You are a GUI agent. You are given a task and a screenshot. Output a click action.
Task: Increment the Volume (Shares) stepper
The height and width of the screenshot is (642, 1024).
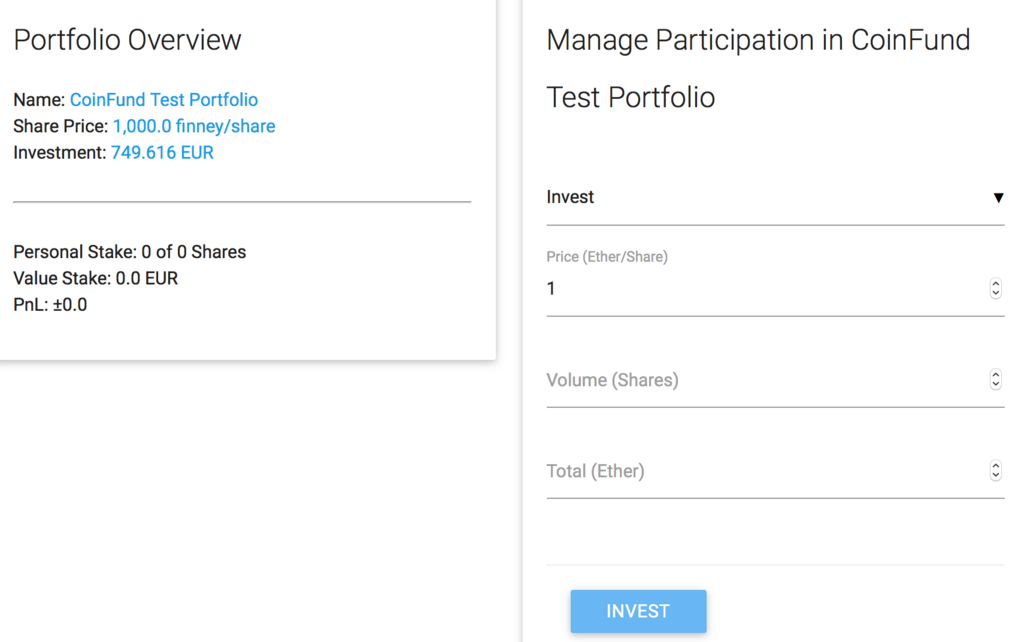[995, 375]
